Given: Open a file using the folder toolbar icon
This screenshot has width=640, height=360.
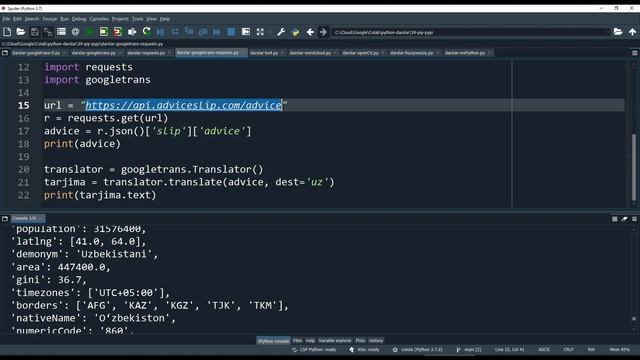Looking at the screenshot, I should point(21,32).
